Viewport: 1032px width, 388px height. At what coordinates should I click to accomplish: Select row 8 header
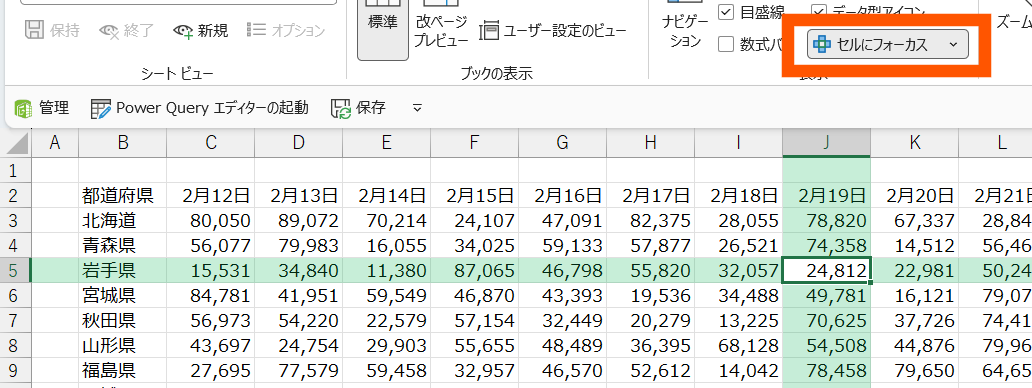pyautogui.click(x=15, y=345)
